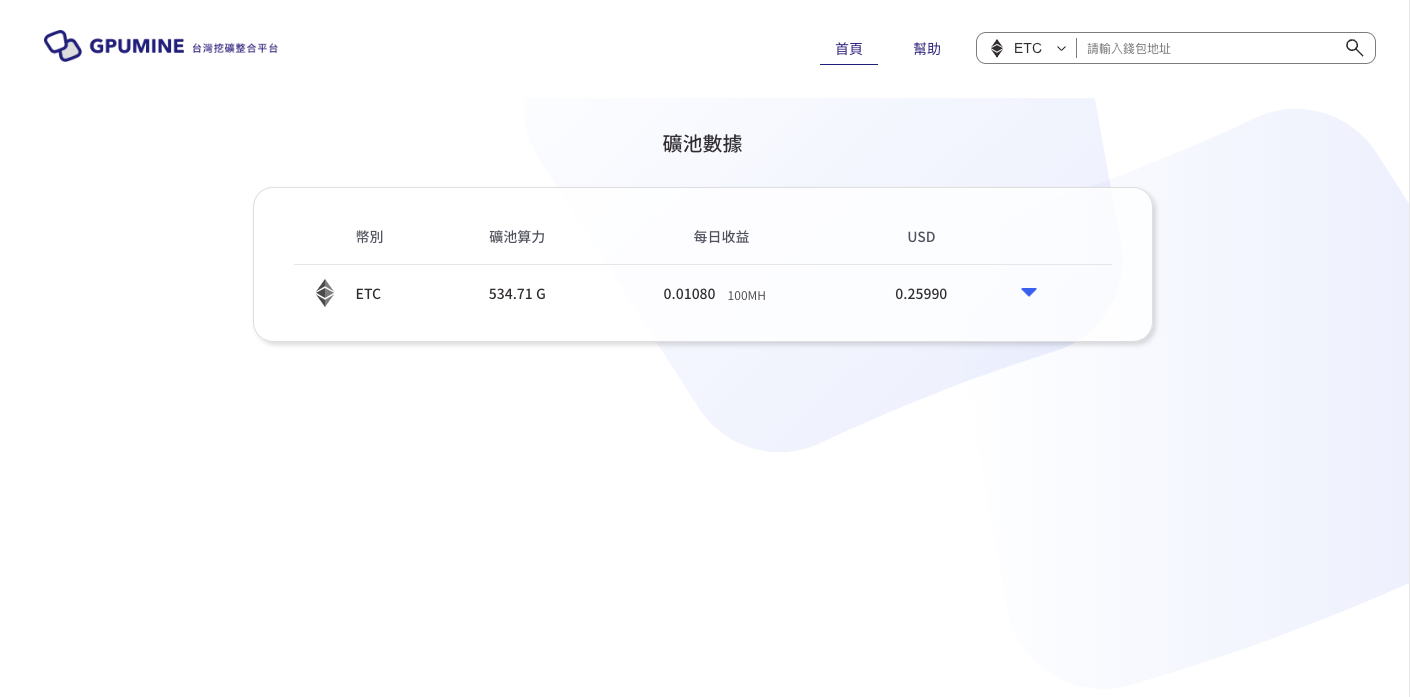The height and width of the screenshot is (697, 1410).
Task: Click the GPUMINE wordmark text
Action: (138, 46)
